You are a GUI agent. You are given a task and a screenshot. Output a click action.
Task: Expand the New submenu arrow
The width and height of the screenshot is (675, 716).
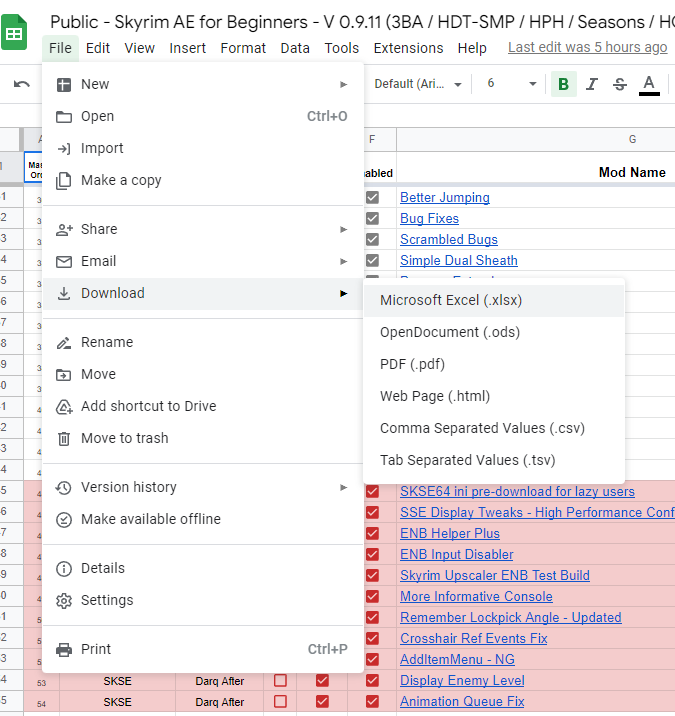[x=343, y=84]
